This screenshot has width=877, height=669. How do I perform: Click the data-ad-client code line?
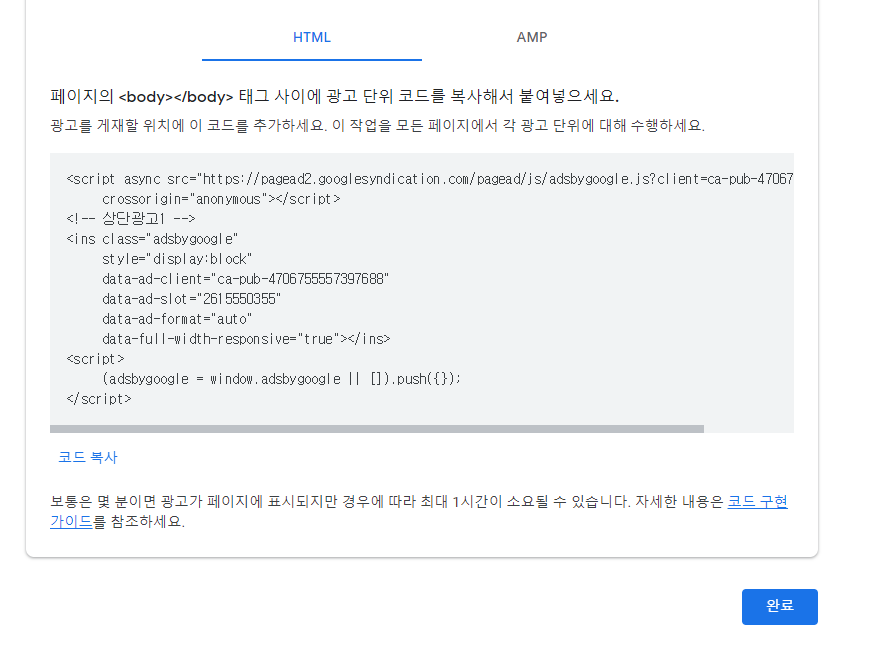pyautogui.click(x=246, y=279)
